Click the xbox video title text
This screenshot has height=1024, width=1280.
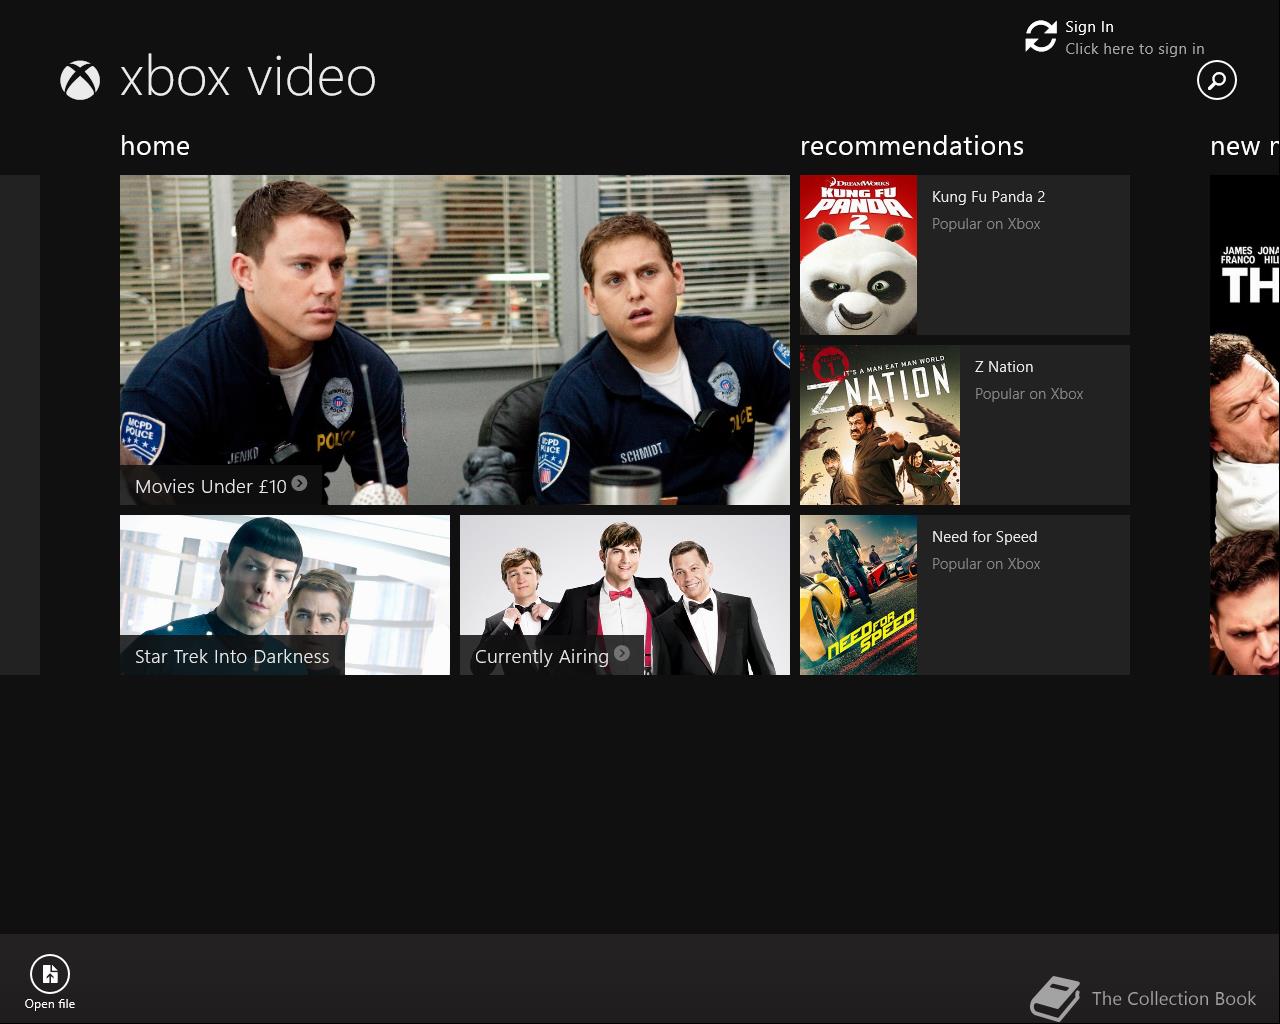click(x=248, y=78)
